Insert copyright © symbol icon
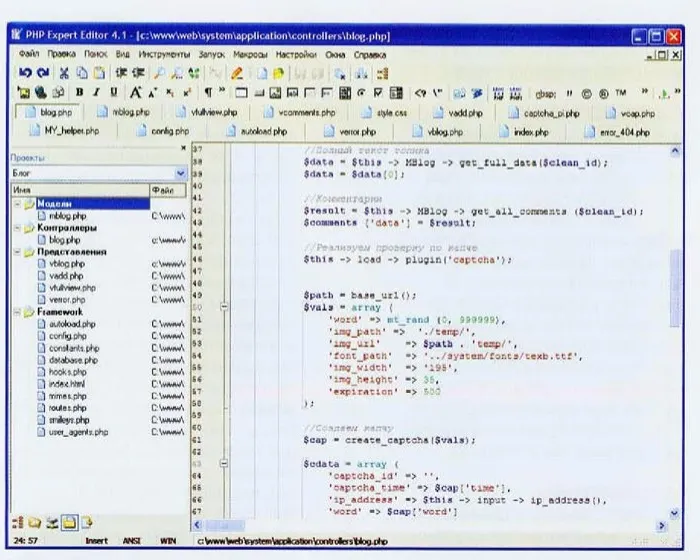700x560 pixels. 586,94
